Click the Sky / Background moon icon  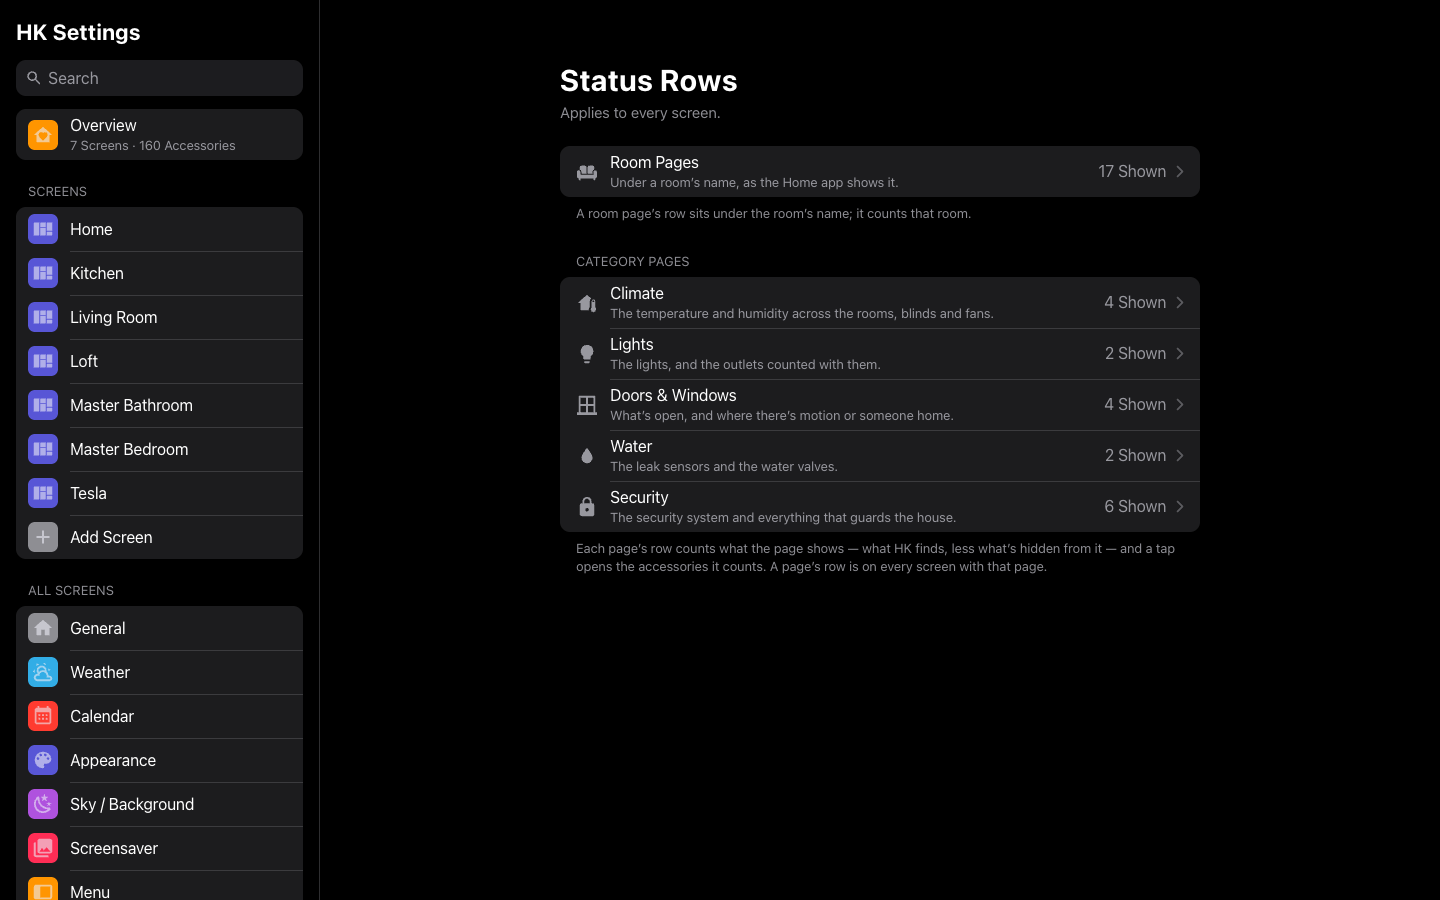point(43,804)
